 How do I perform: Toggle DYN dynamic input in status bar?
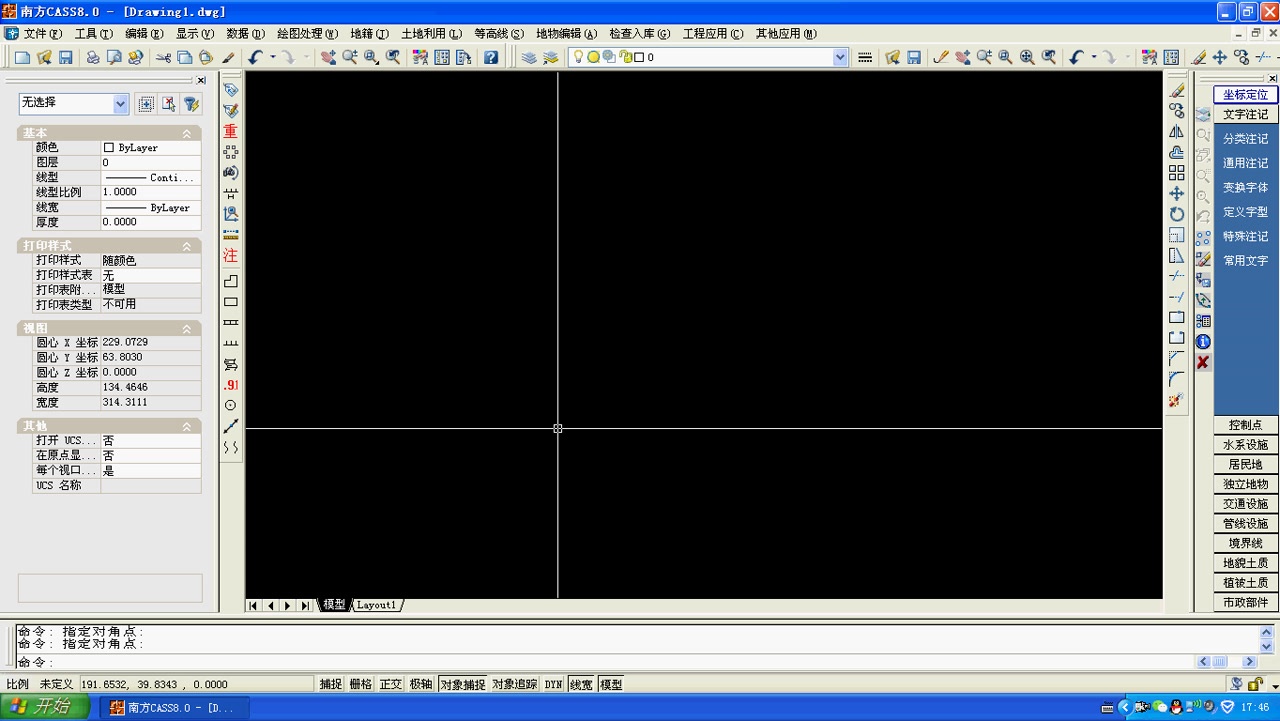(x=553, y=684)
